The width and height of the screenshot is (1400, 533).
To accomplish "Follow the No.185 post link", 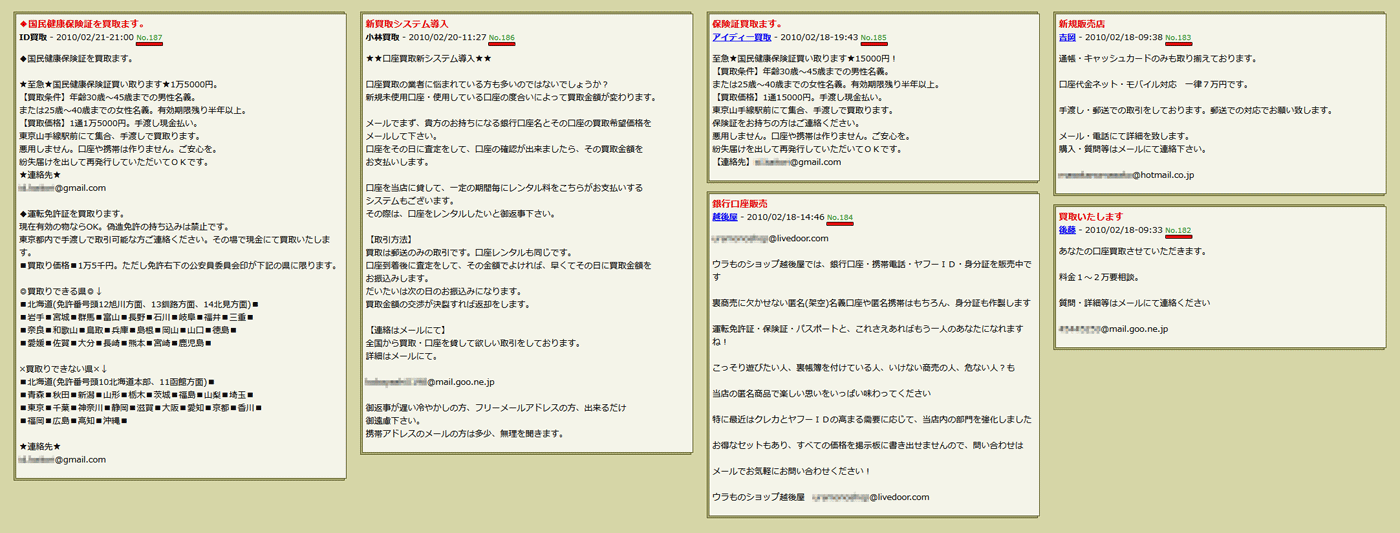I will point(873,37).
